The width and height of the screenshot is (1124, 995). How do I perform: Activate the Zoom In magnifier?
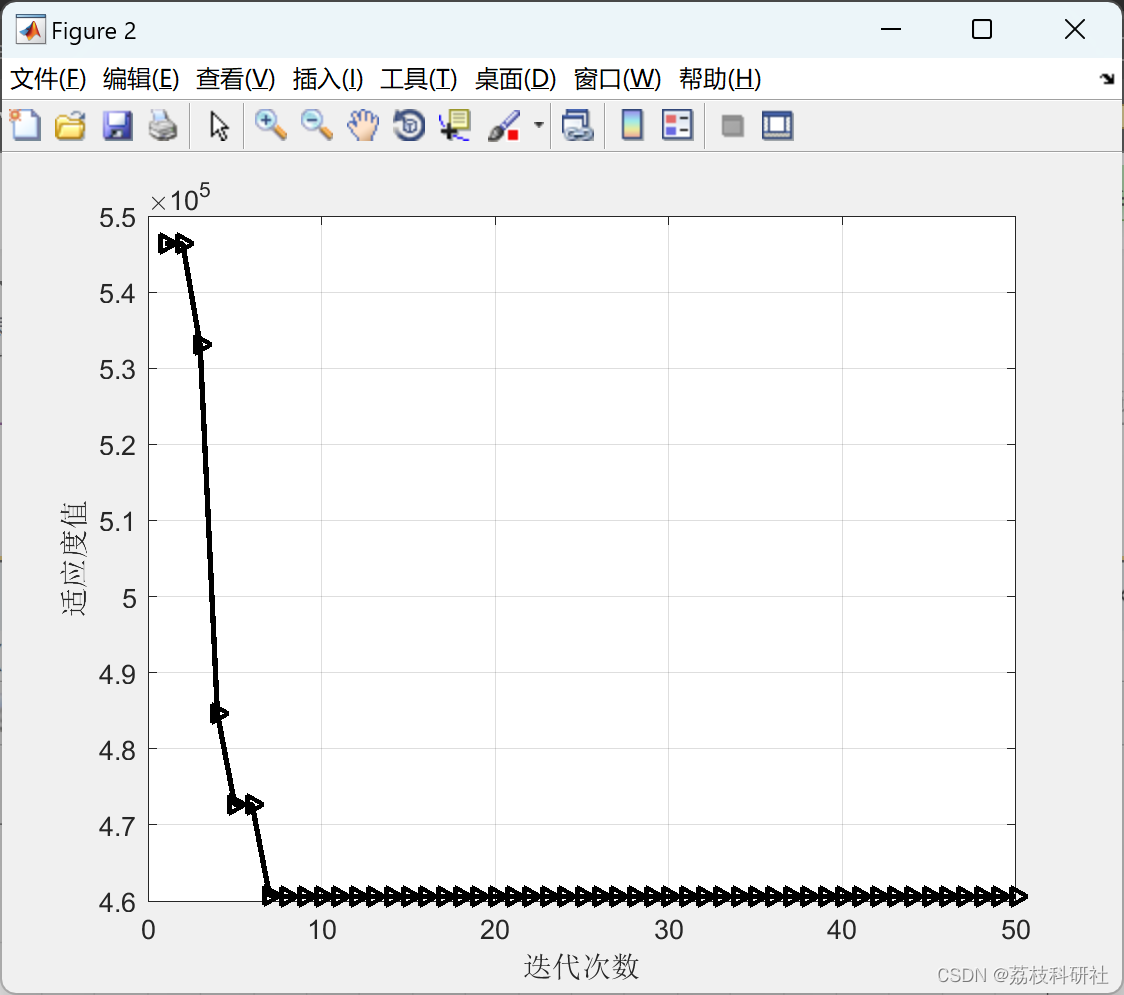click(x=271, y=125)
